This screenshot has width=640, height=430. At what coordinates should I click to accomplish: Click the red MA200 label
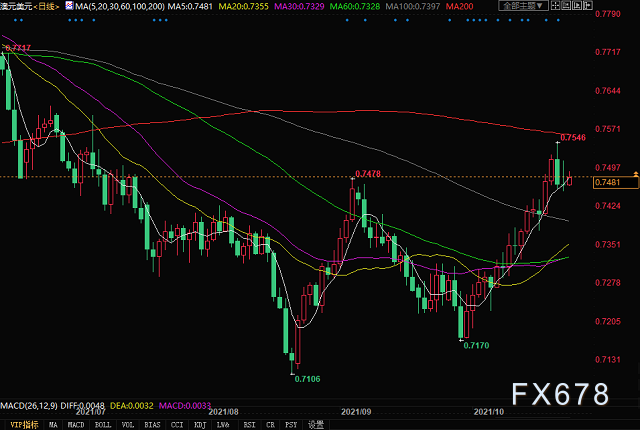[460, 6]
